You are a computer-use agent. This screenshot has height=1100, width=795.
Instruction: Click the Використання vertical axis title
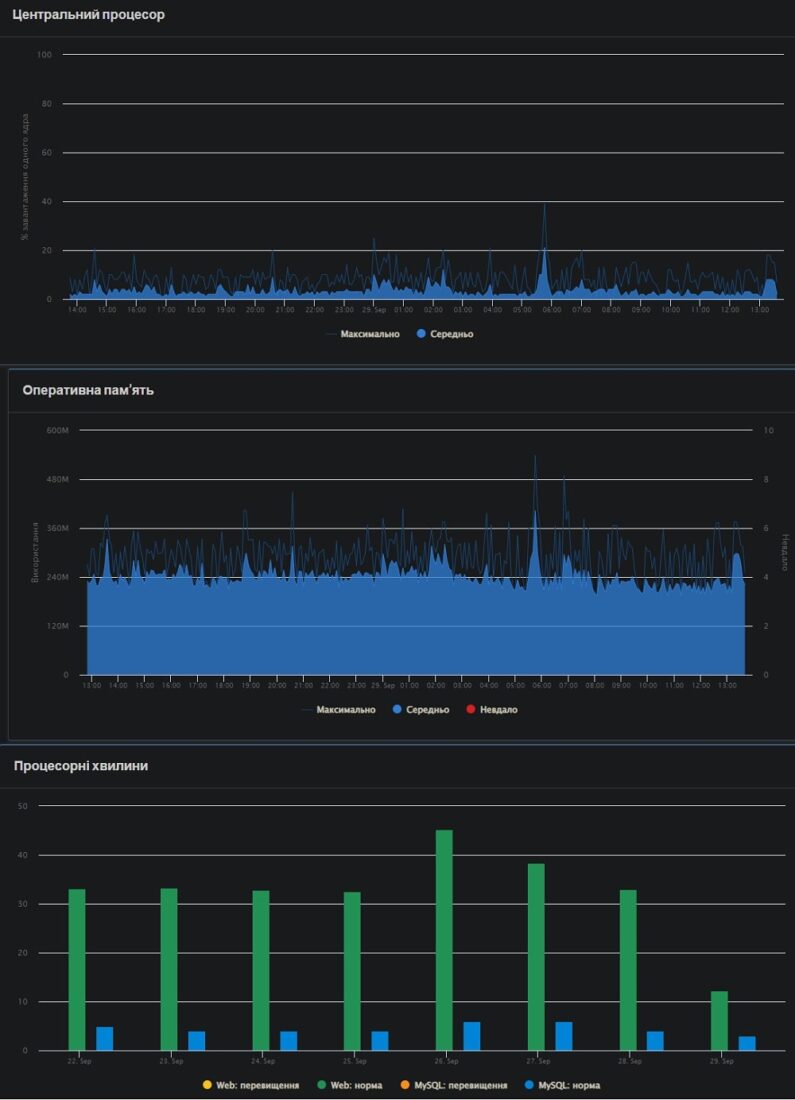(34, 552)
